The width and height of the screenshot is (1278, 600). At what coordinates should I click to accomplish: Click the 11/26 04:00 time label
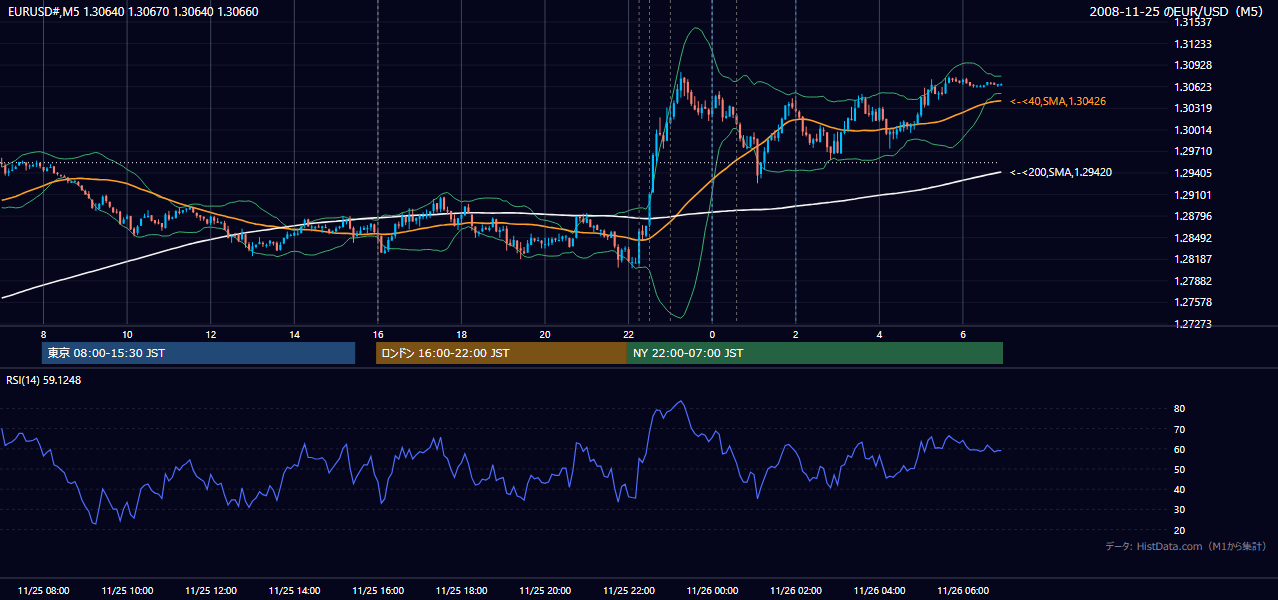tap(879, 591)
